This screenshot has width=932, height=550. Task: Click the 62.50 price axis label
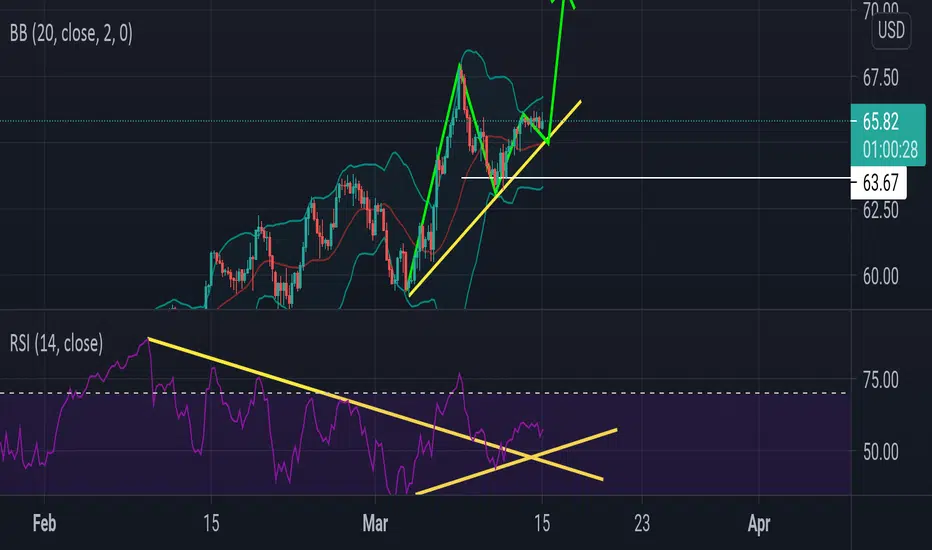point(880,209)
